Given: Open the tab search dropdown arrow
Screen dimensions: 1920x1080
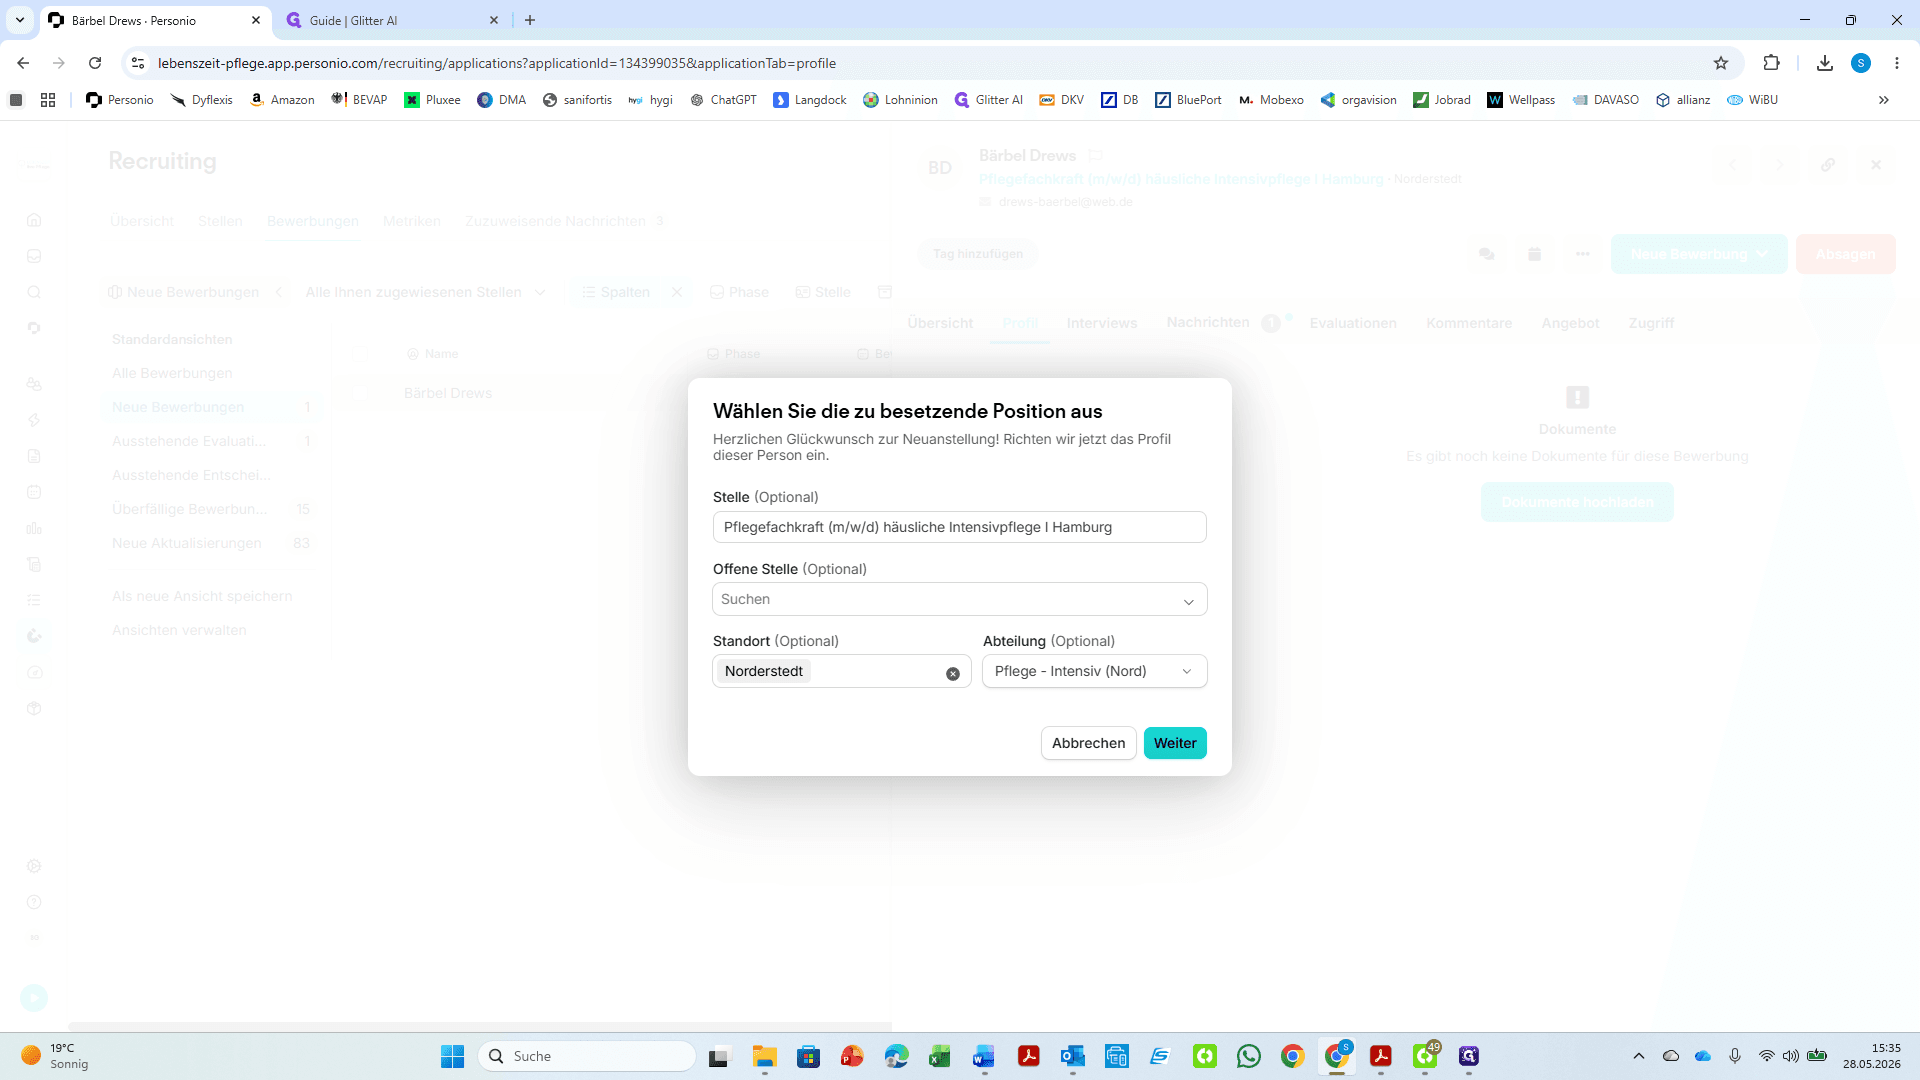Looking at the screenshot, I should pos(20,20).
